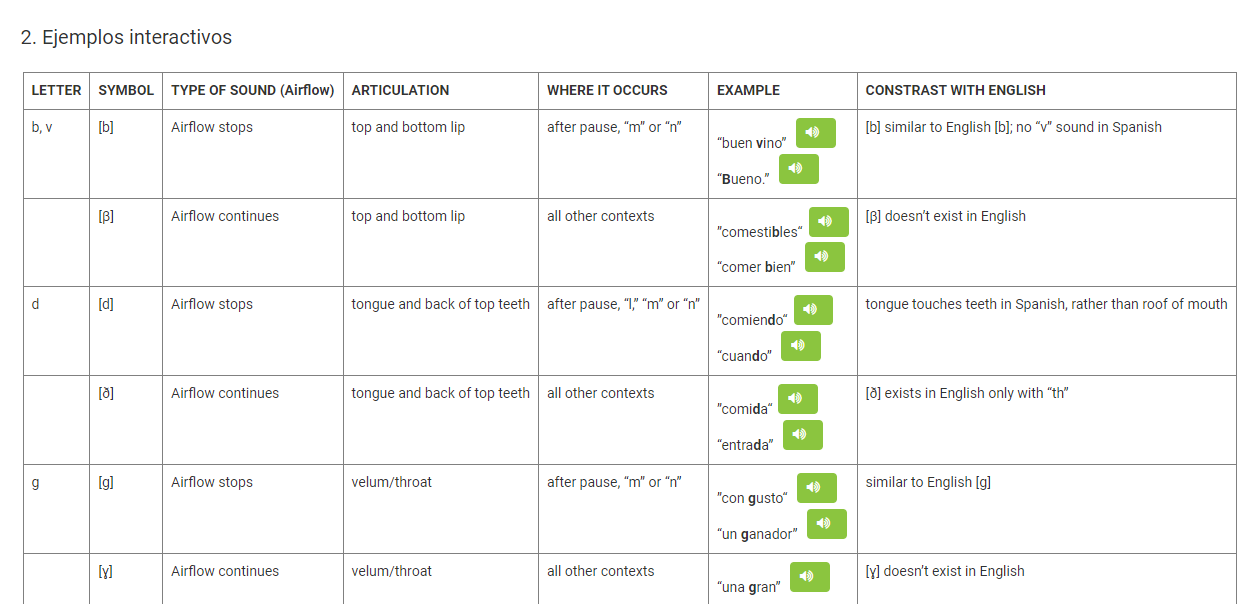The height and width of the screenshot is (604, 1241).
Task: Click the WHERE IT OCCURS header
Action: [x=607, y=90]
